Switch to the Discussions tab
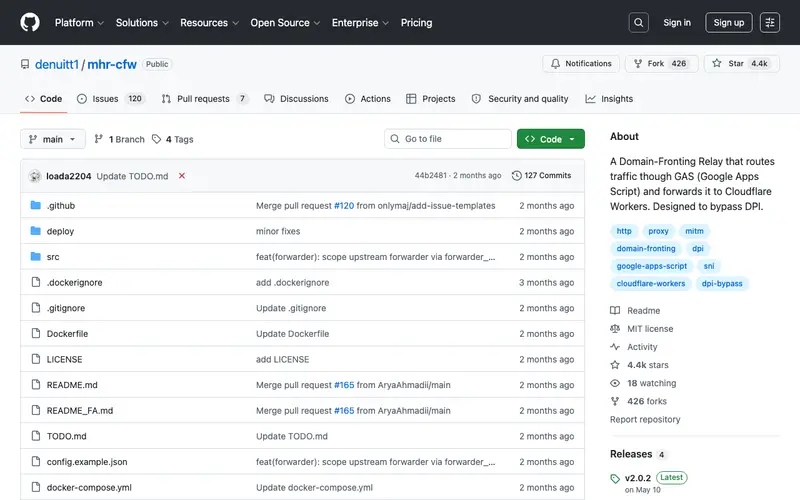Screen dimensions: 800x500 tap(296, 98)
